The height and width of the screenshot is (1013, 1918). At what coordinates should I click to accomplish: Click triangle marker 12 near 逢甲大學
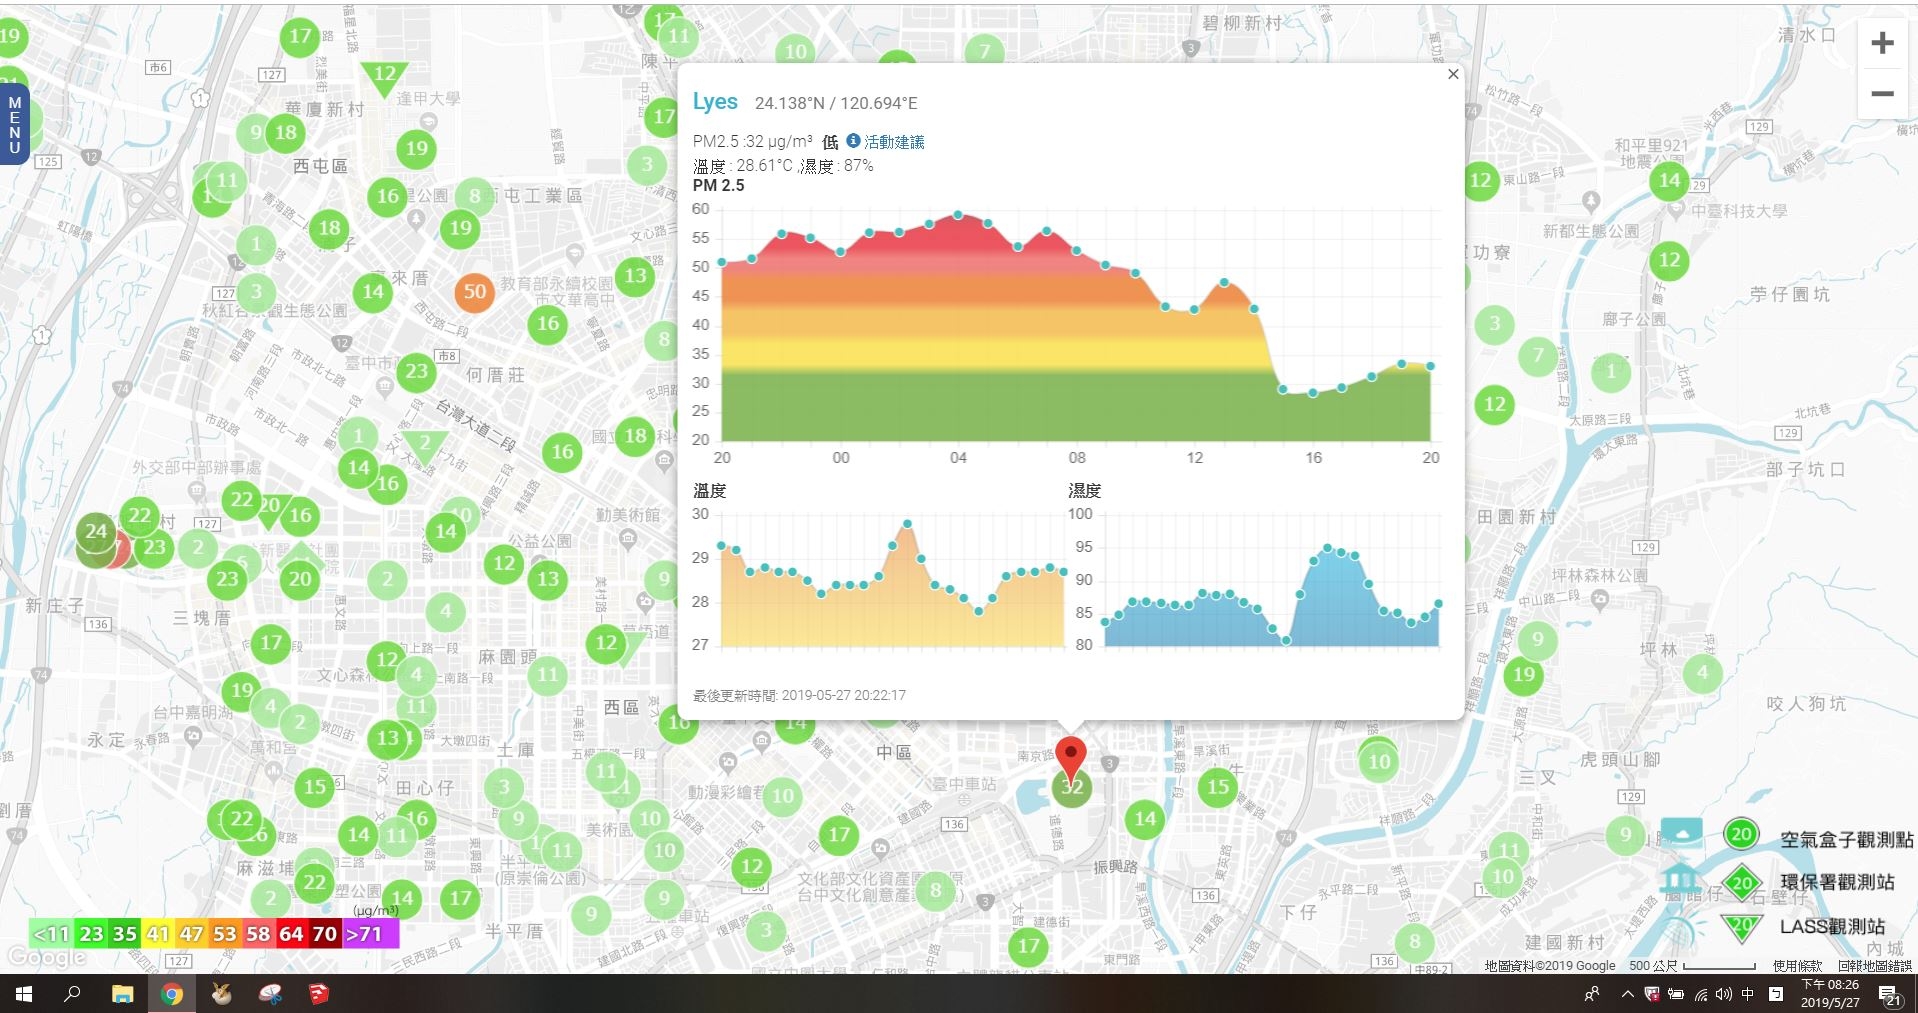[x=384, y=76]
